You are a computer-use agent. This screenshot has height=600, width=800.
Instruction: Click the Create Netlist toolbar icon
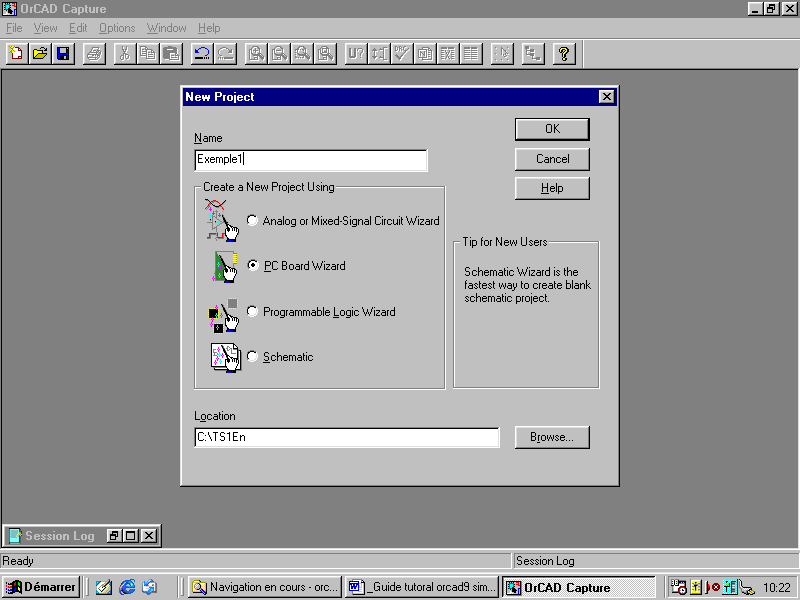coord(426,54)
